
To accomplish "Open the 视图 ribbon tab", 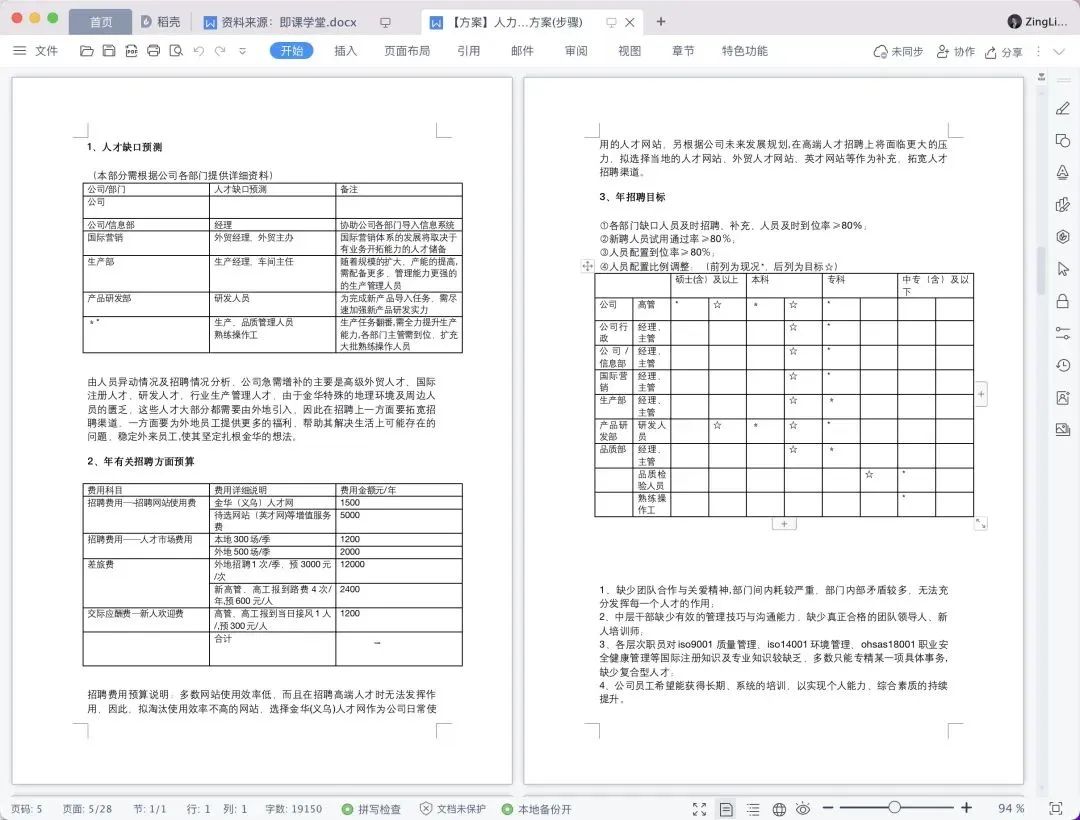I will [x=630, y=51].
